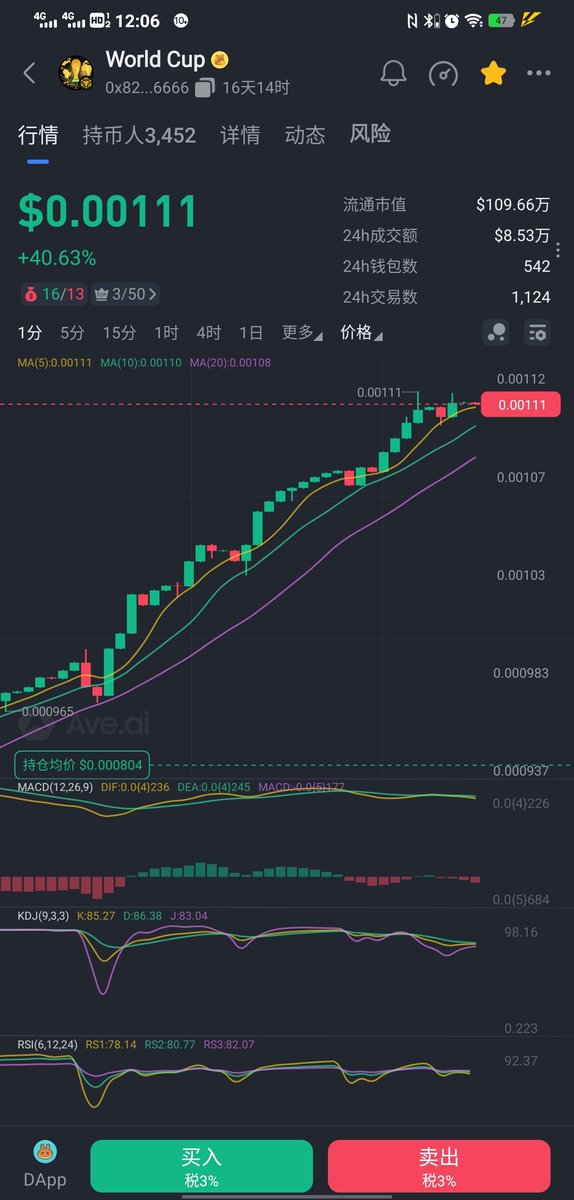Switch to the 详情 tab
This screenshot has width=574, height=1200.
tap(240, 135)
